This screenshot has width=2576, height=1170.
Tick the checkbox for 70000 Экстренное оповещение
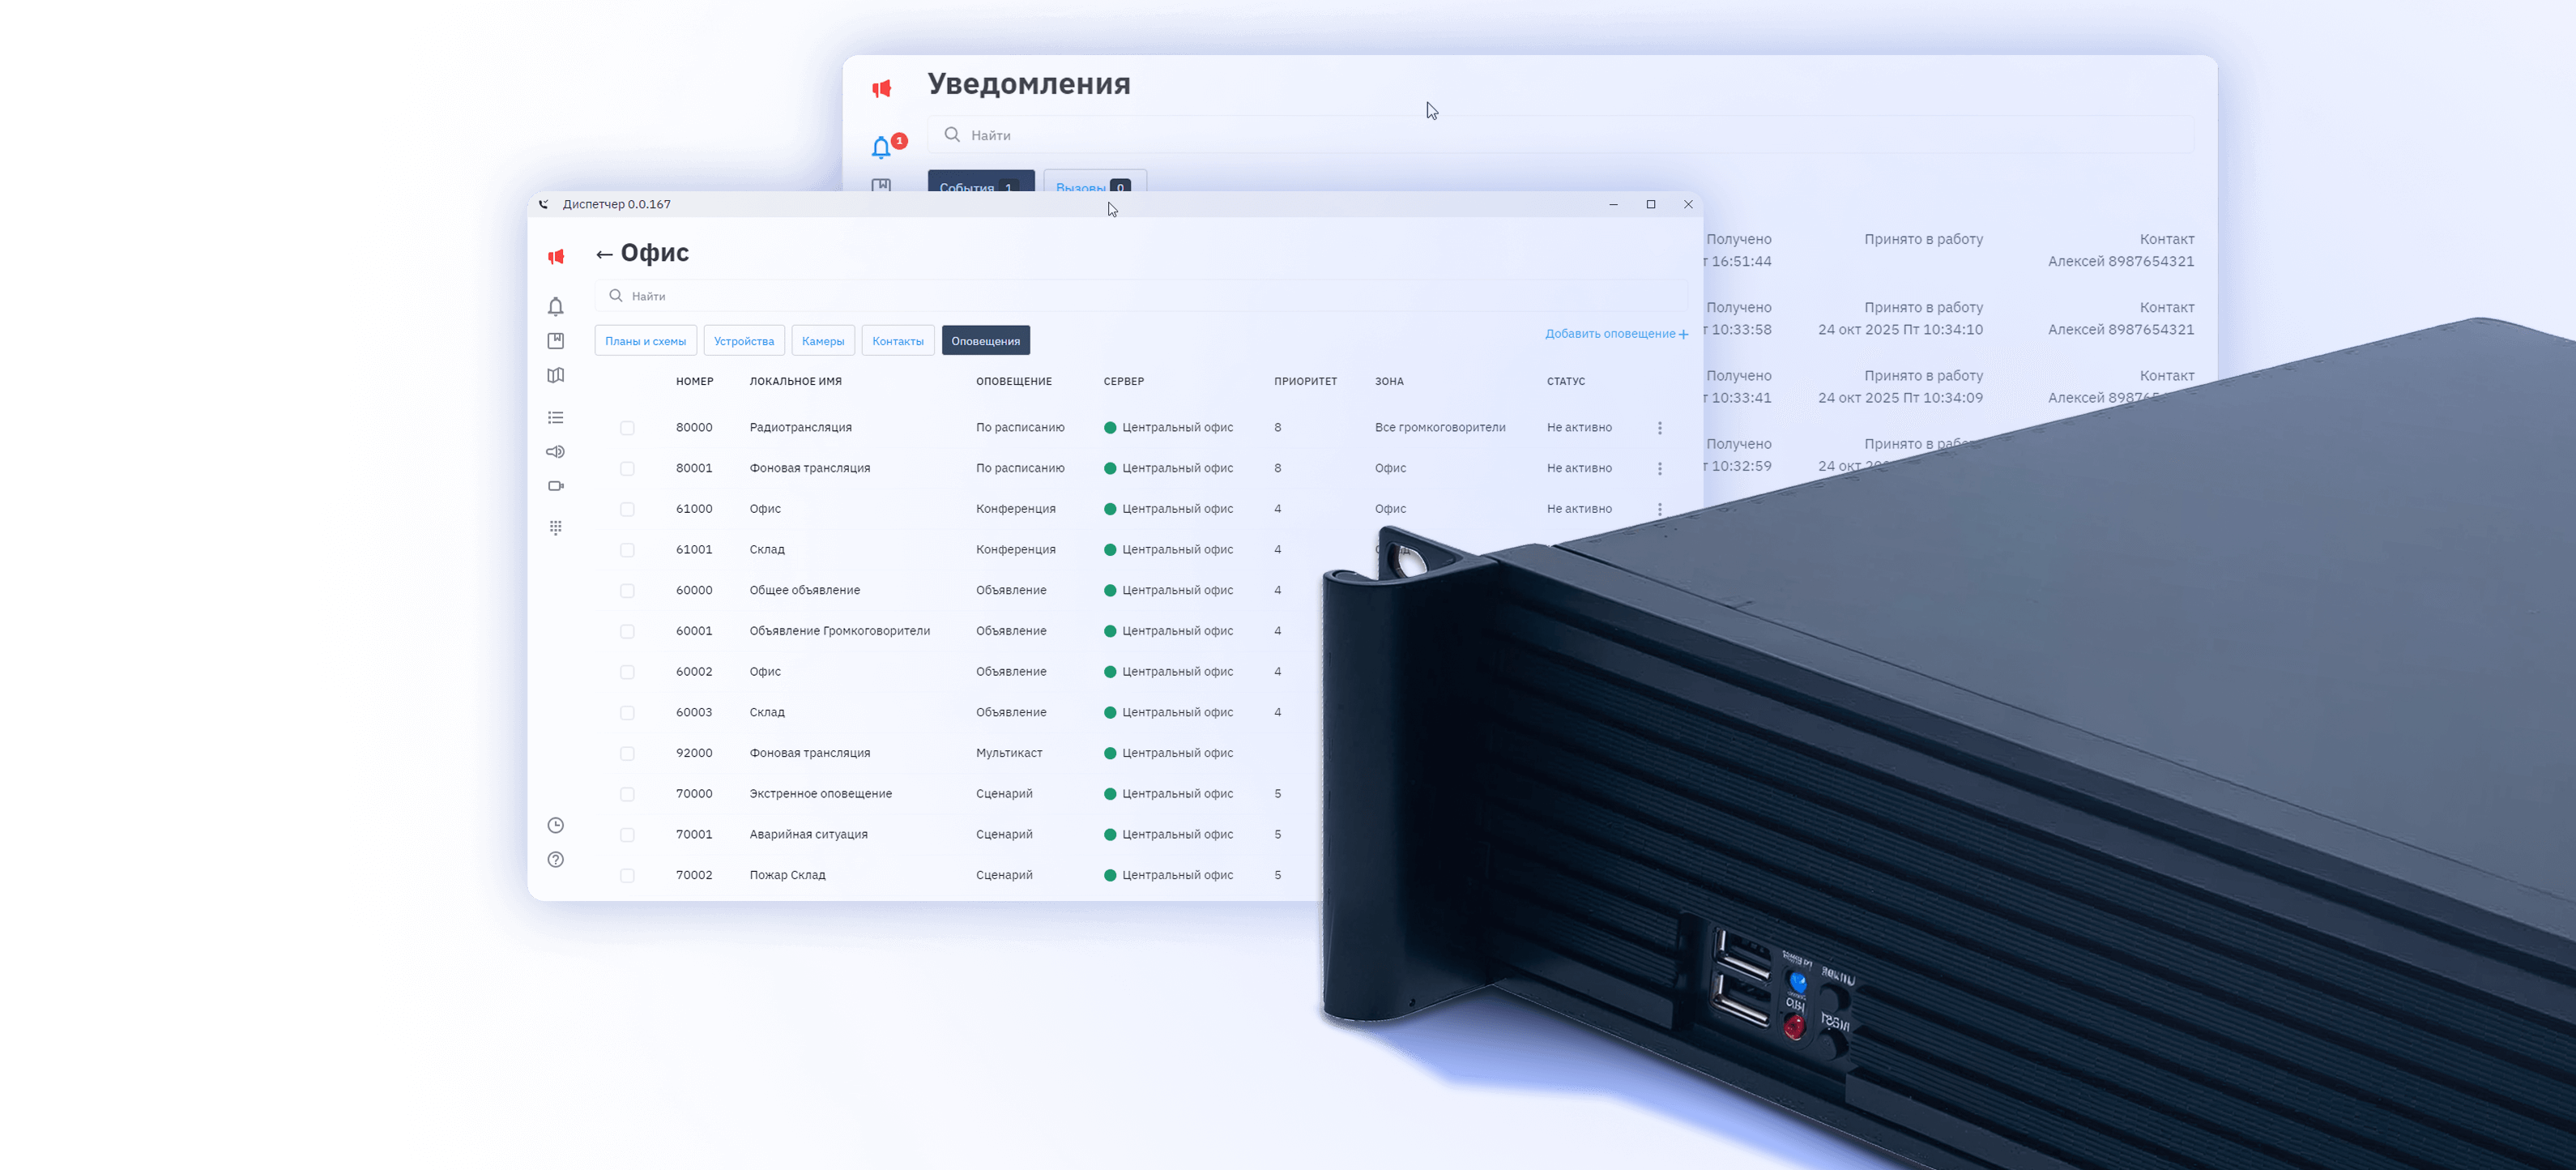[x=627, y=794]
